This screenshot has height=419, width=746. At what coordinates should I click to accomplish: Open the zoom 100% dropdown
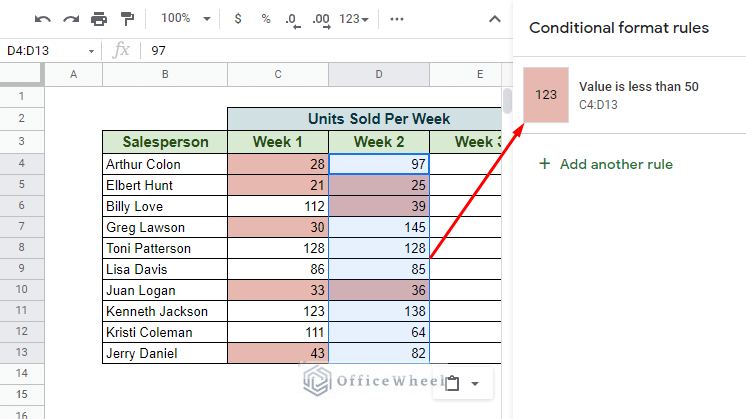coord(186,19)
